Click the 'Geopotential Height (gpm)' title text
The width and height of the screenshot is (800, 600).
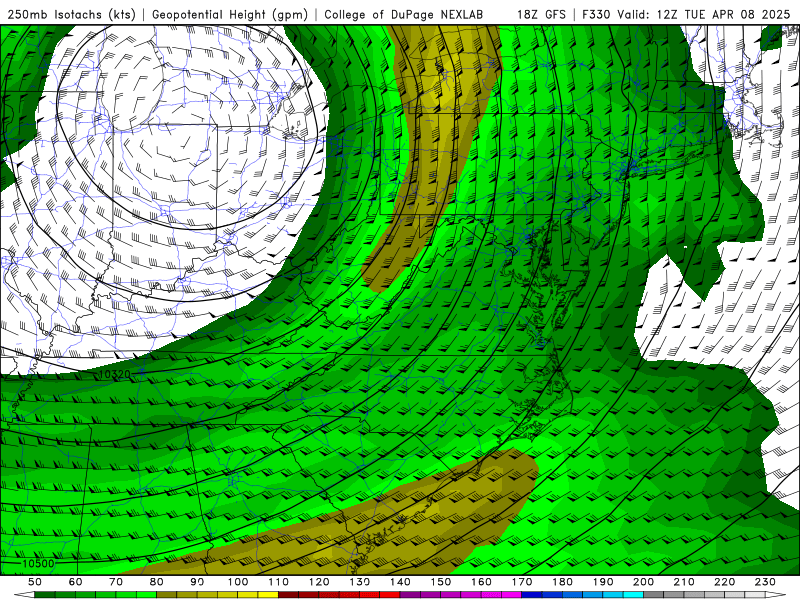230,15
